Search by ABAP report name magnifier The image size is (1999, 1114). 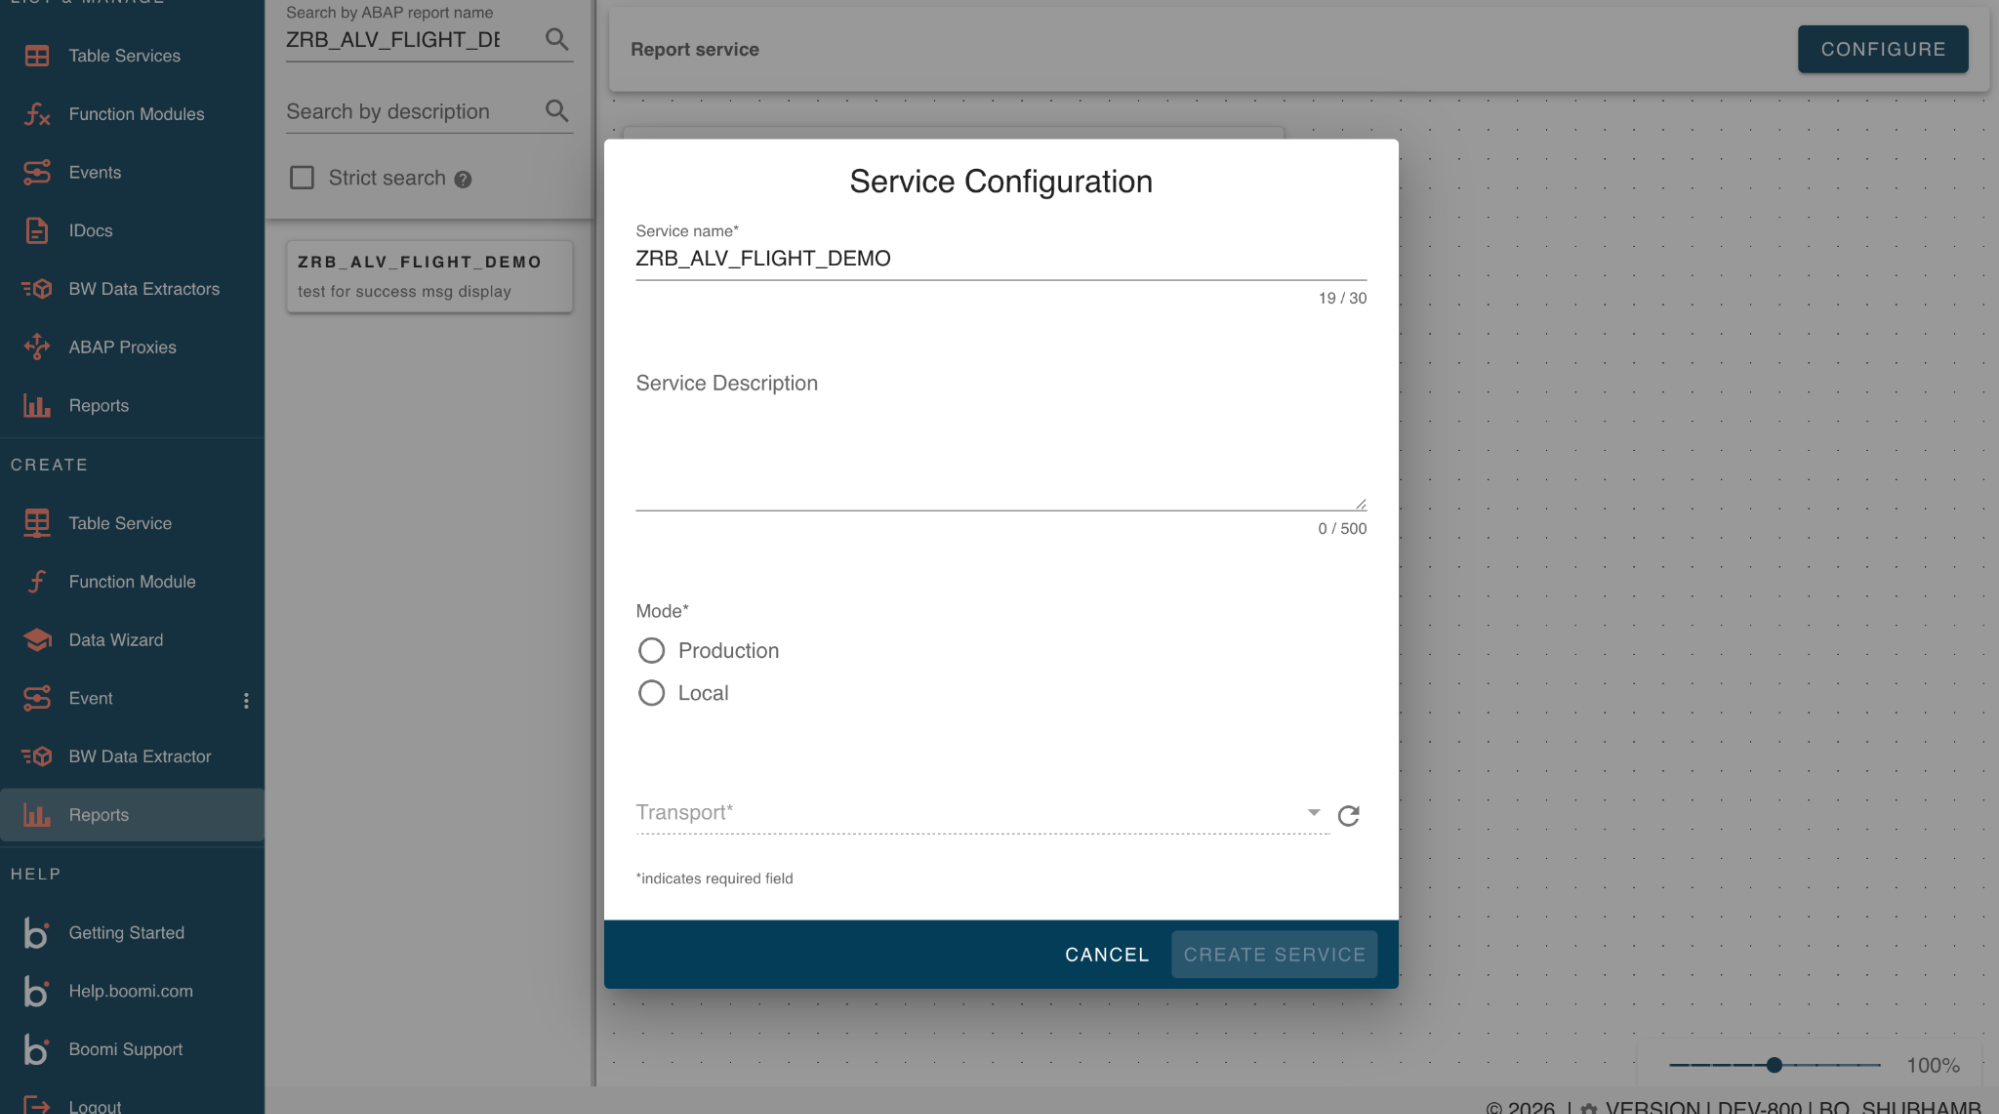coord(557,39)
